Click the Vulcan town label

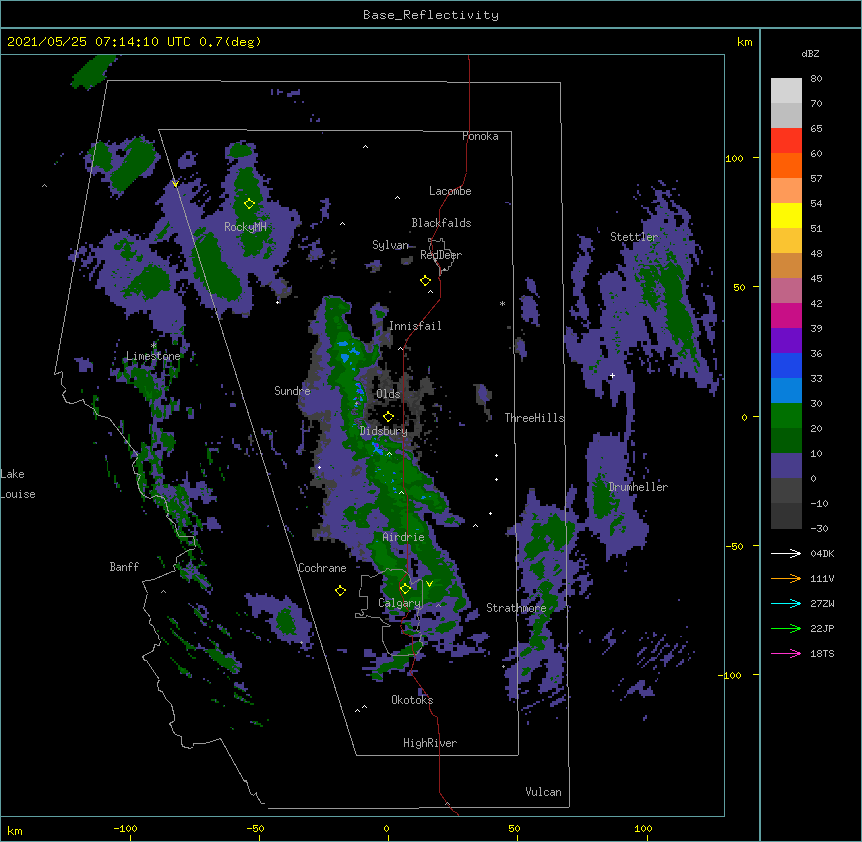543,792
